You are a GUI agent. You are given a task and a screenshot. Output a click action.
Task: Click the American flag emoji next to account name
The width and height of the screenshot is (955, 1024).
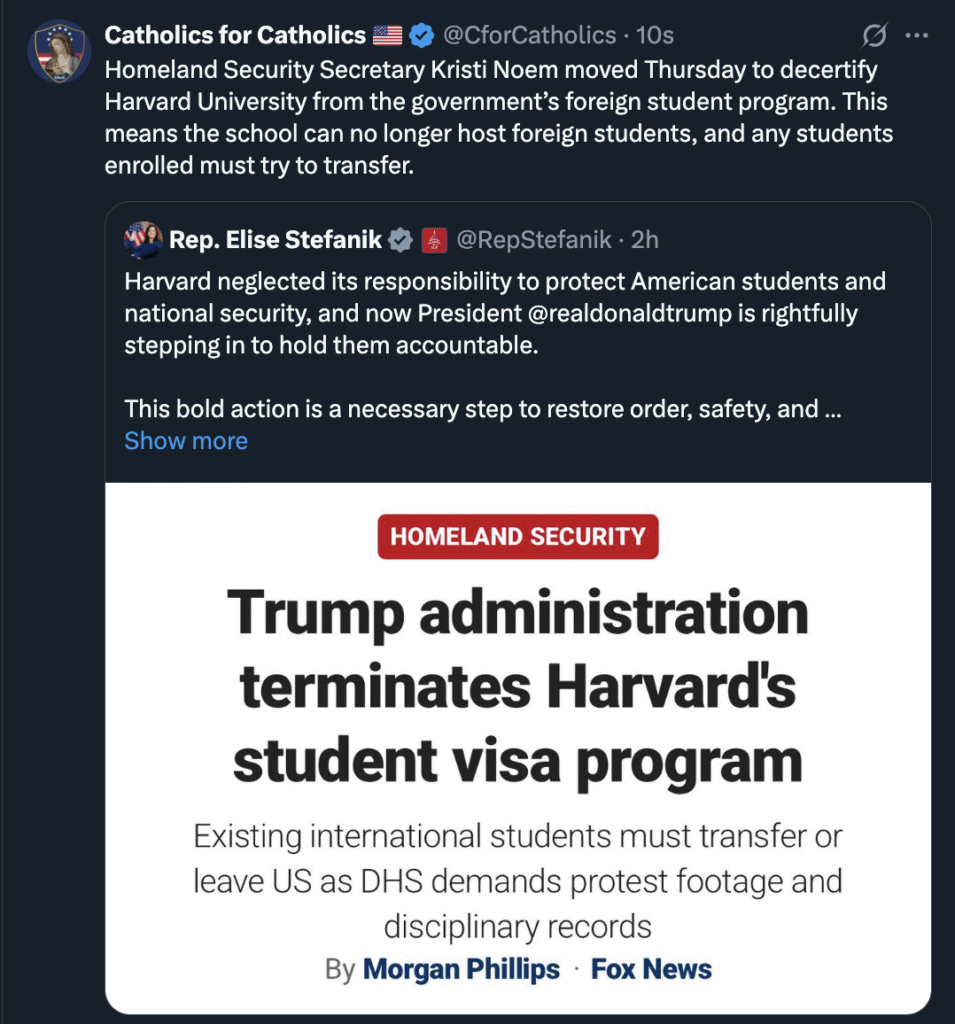click(387, 35)
